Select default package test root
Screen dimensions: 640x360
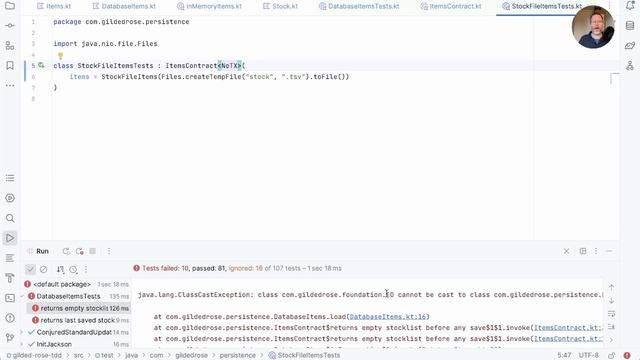pyautogui.click(x=76, y=284)
